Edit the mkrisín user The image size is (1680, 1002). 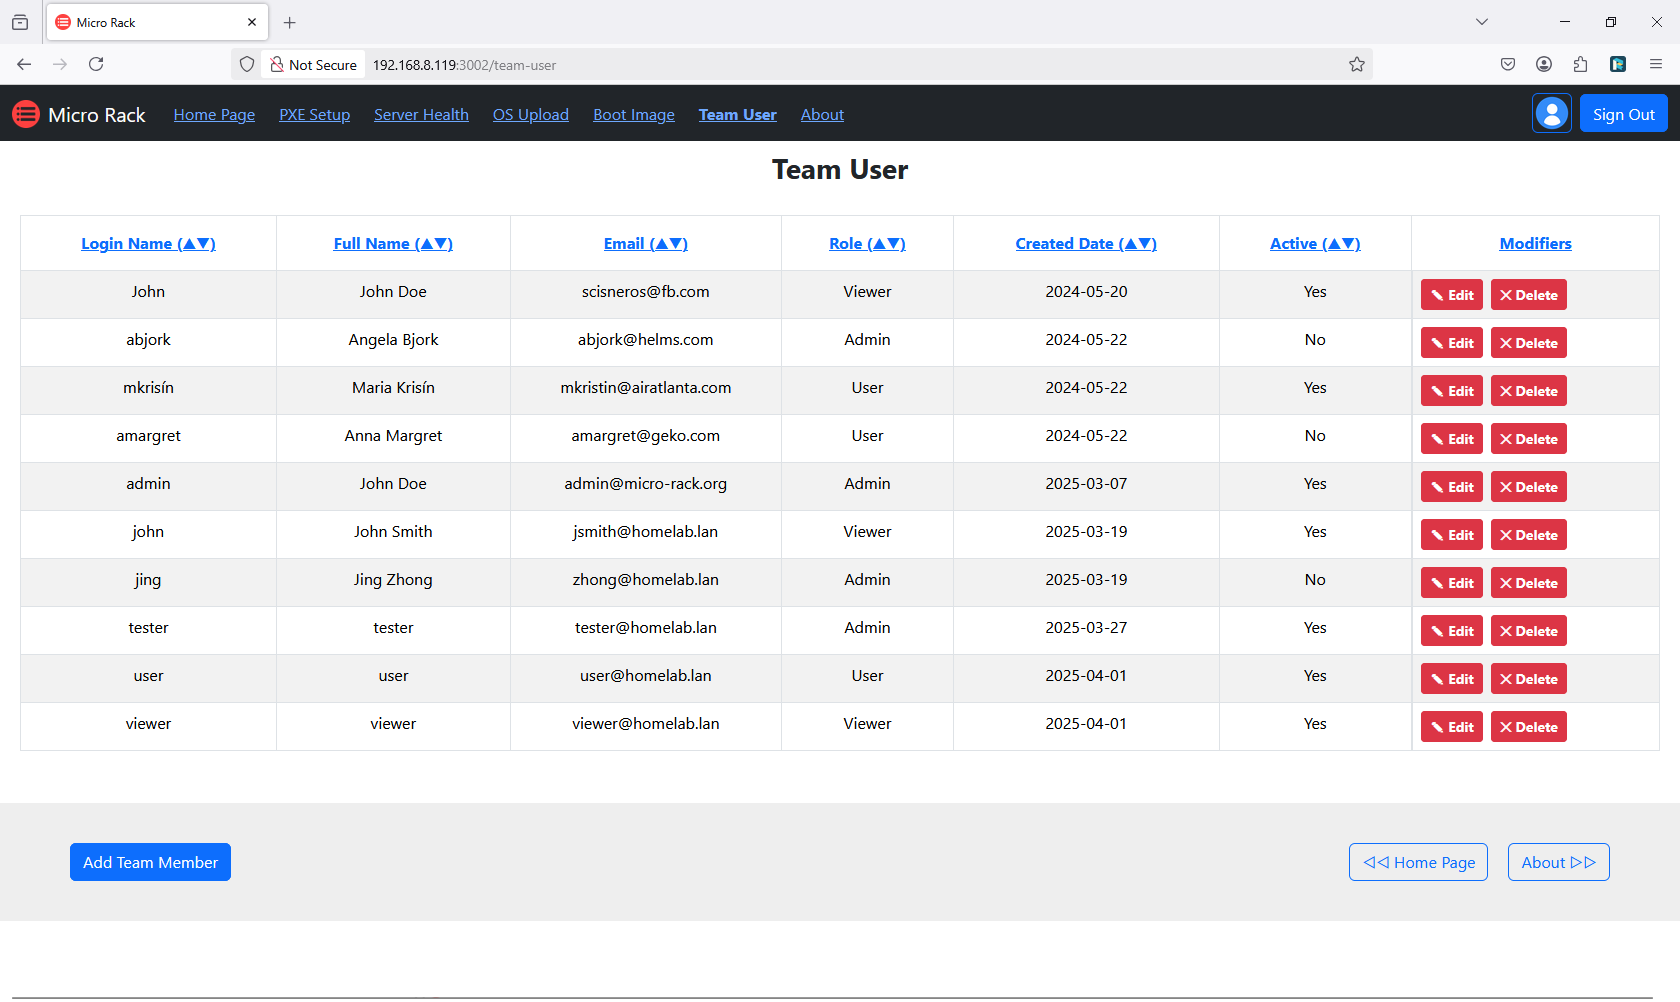(x=1452, y=391)
